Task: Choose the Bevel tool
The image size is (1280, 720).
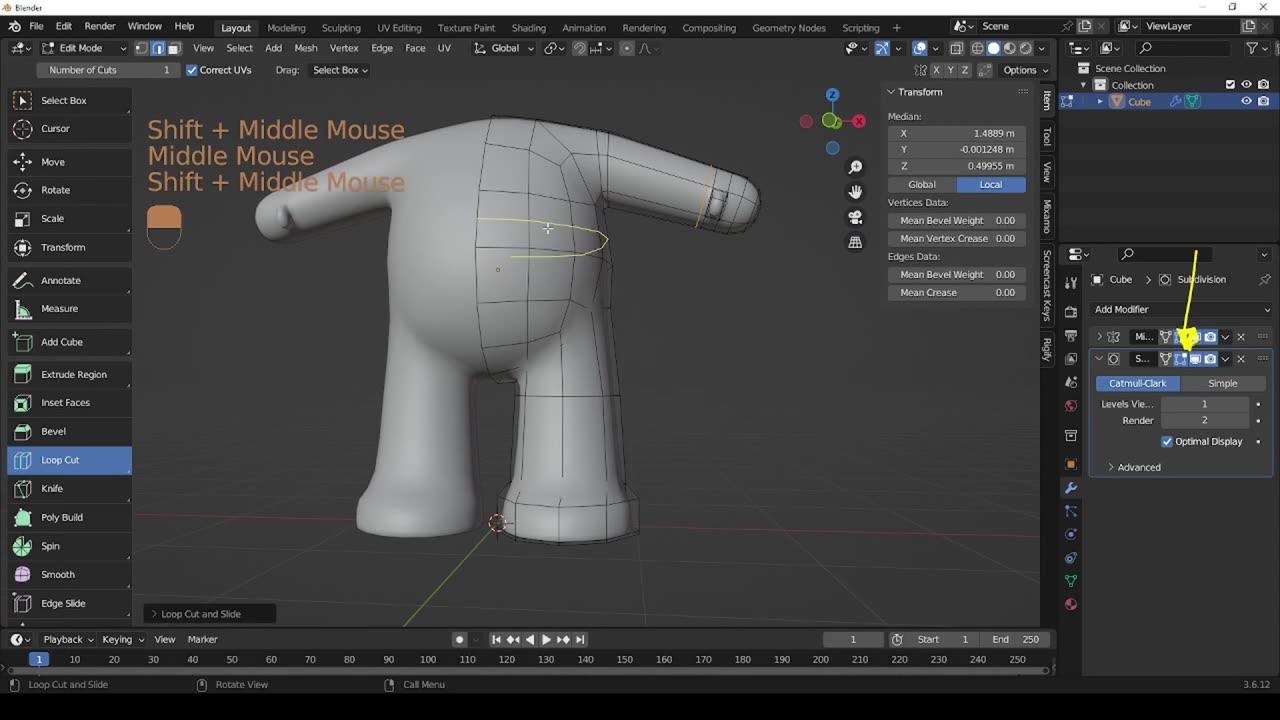Action: coord(69,431)
